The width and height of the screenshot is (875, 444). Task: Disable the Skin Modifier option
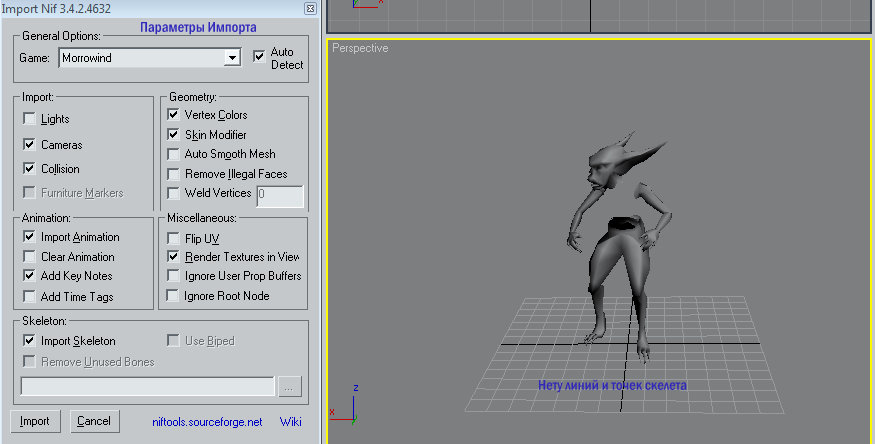click(x=174, y=134)
